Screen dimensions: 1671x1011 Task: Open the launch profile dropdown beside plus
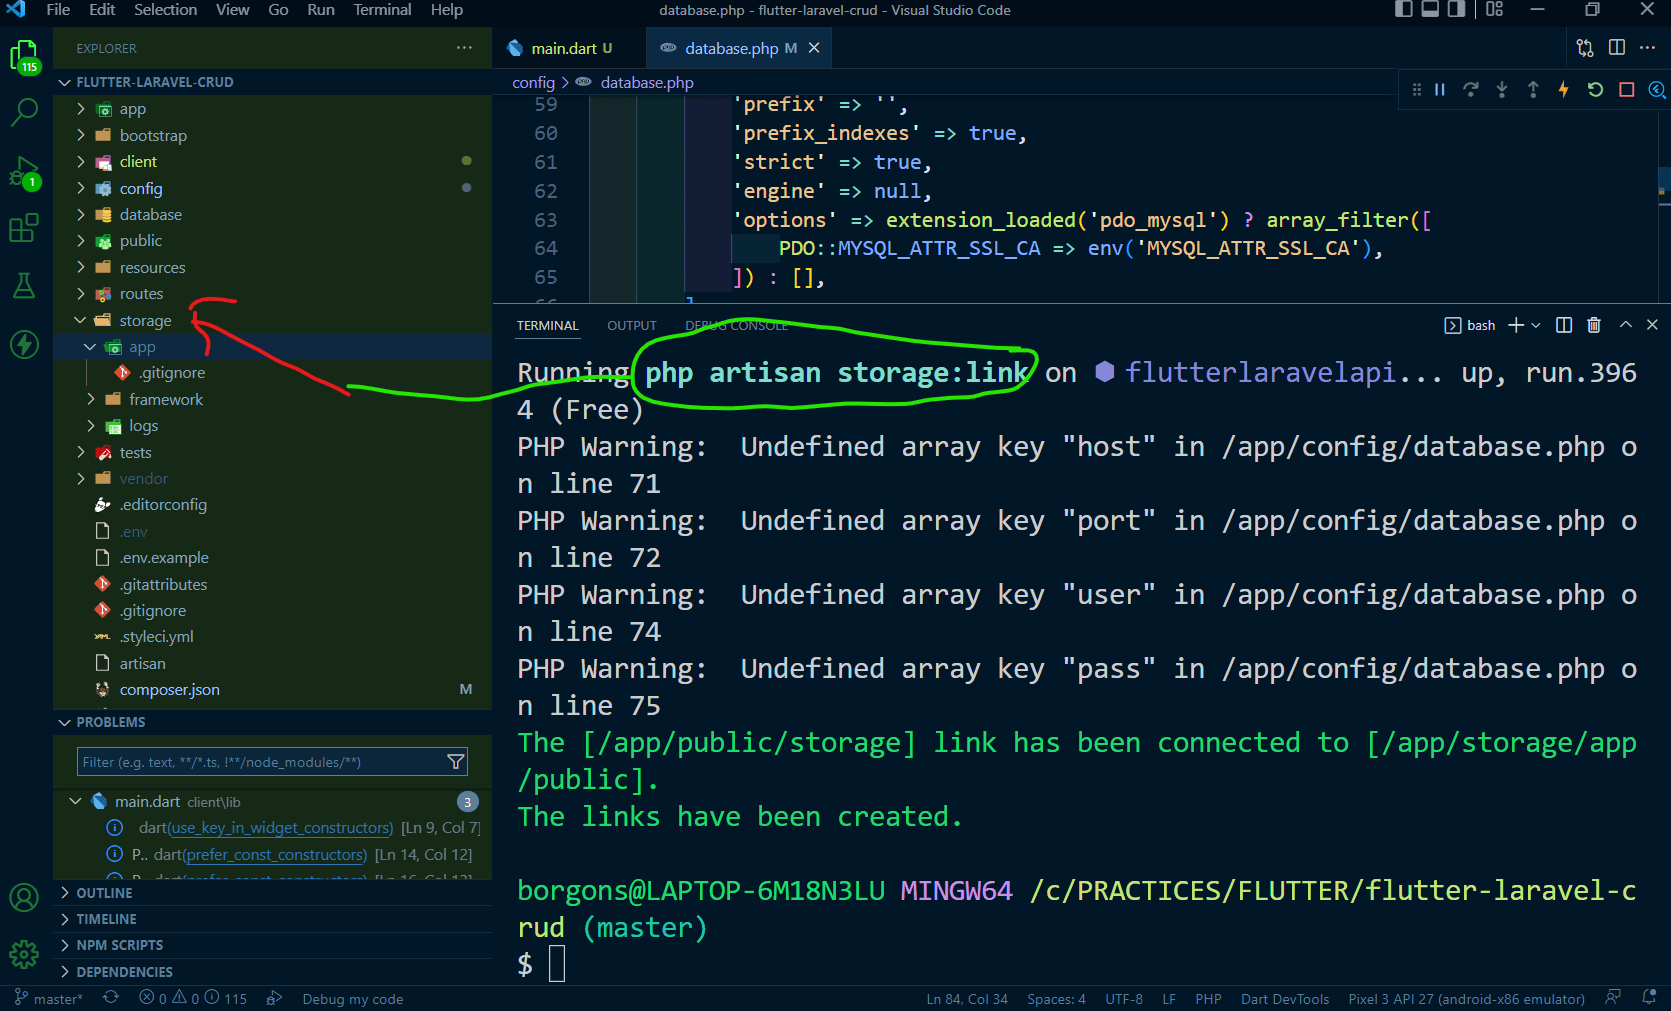(1536, 325)
